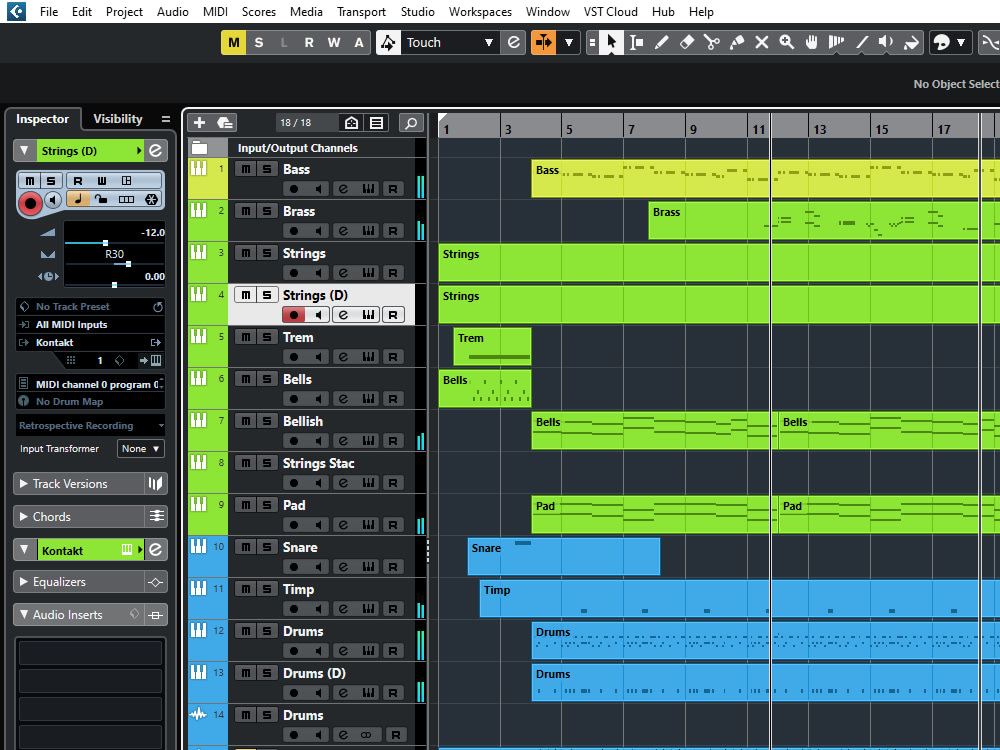Expand the Chords section
The image size is (1000, 750).
coord(24,516)
